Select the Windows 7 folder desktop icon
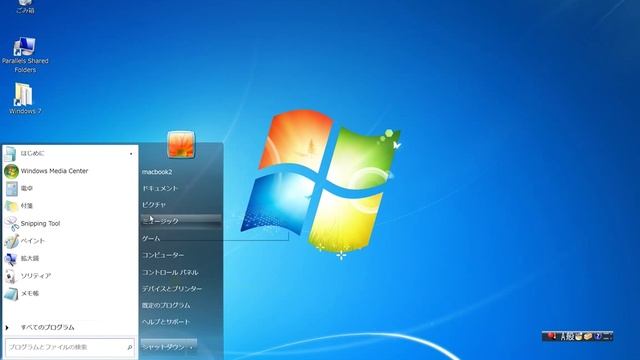This screenshot has height=360, width=640. pyautogui.click(x=25, y=98)
